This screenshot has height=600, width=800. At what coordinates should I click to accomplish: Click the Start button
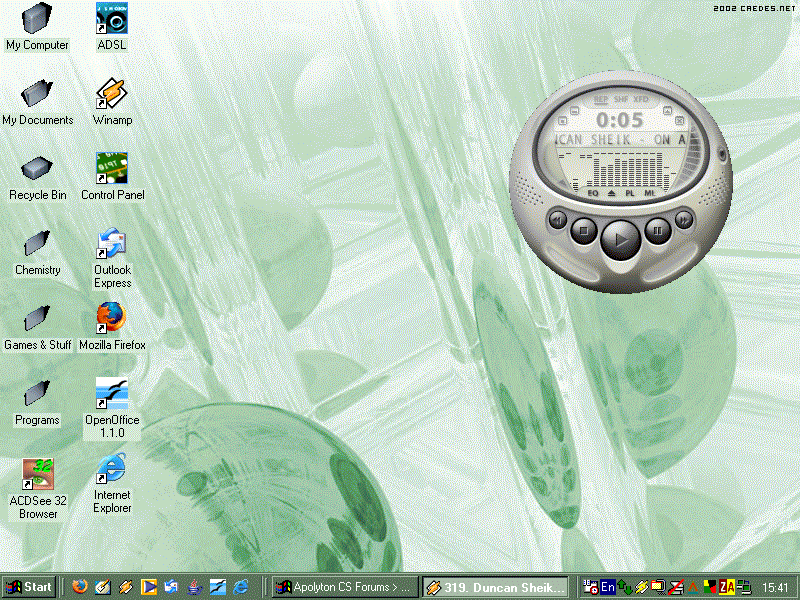coord(29,587)
